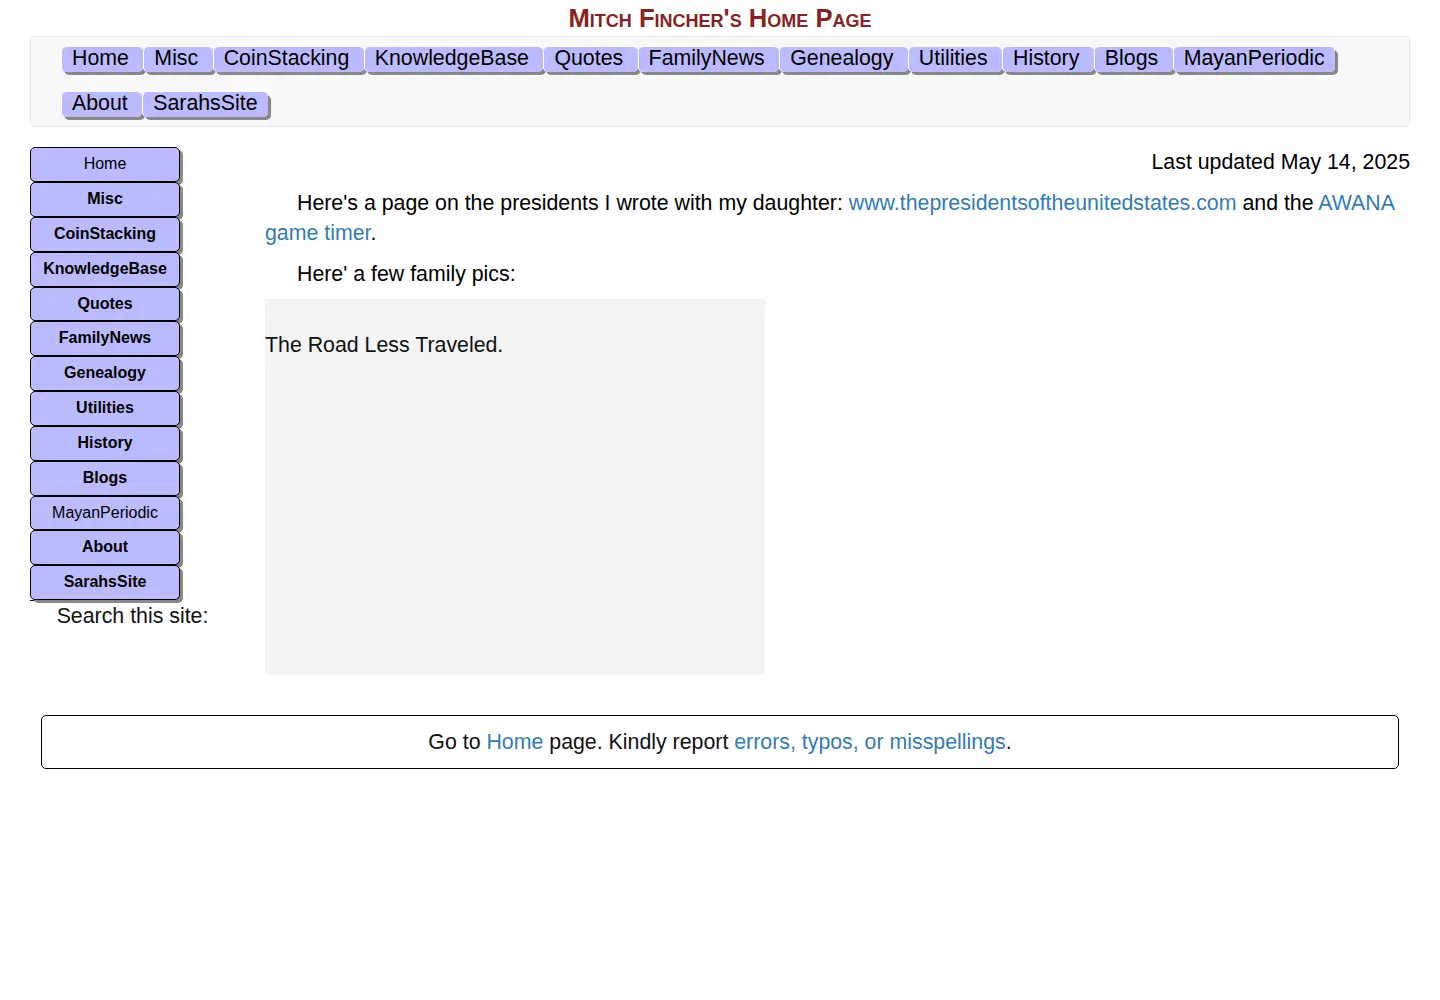Open Utilities from the sidebar buttons
Viewport: 1440px width, 1000px height.
pyautogui.click(x=105, y=408)
